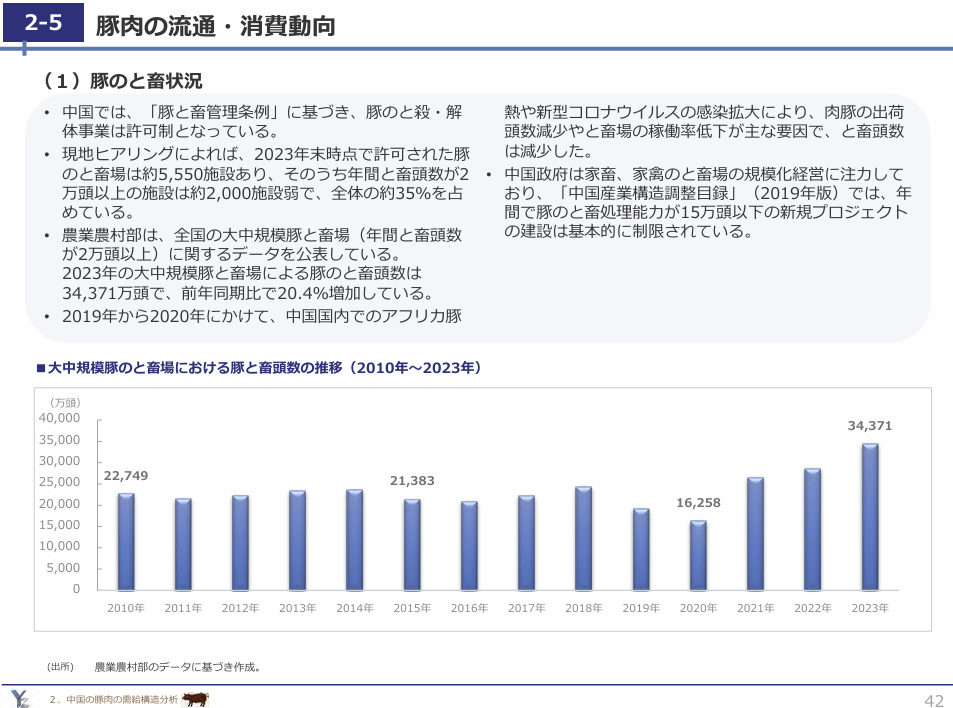Viewport: 953px width, 708px height.
Task: Select the 2017年 bar
Action: click(x=526, y=543)
